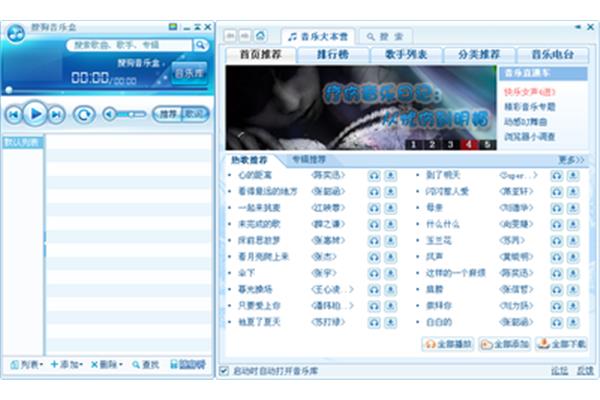Switch to the 搜索 tab
Screen dimensions: 600x400
pyautogui.click(x=385, y=36)
